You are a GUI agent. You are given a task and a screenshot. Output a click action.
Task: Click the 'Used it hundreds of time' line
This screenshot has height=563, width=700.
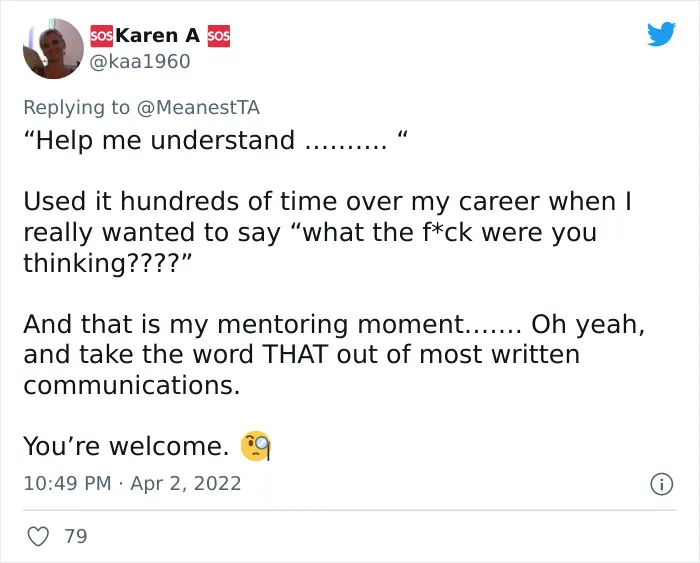pyautogui.click(x=327, y=201)
